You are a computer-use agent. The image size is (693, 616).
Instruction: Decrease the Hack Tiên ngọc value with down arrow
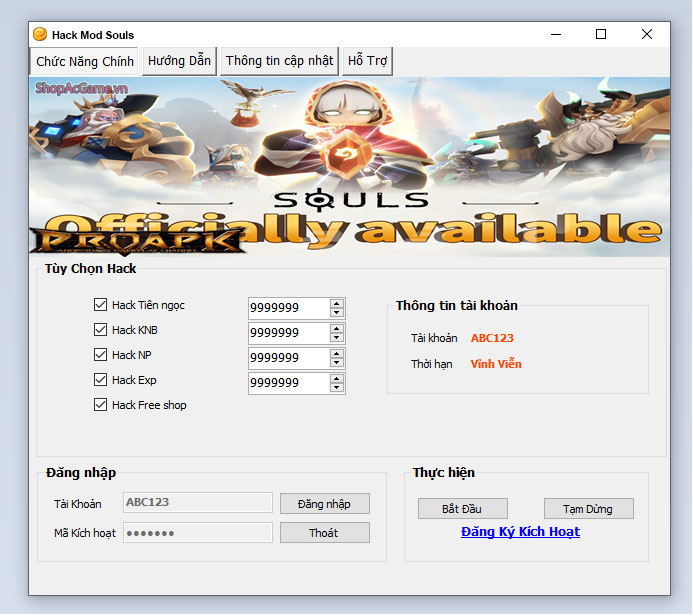tap(337, 312)
